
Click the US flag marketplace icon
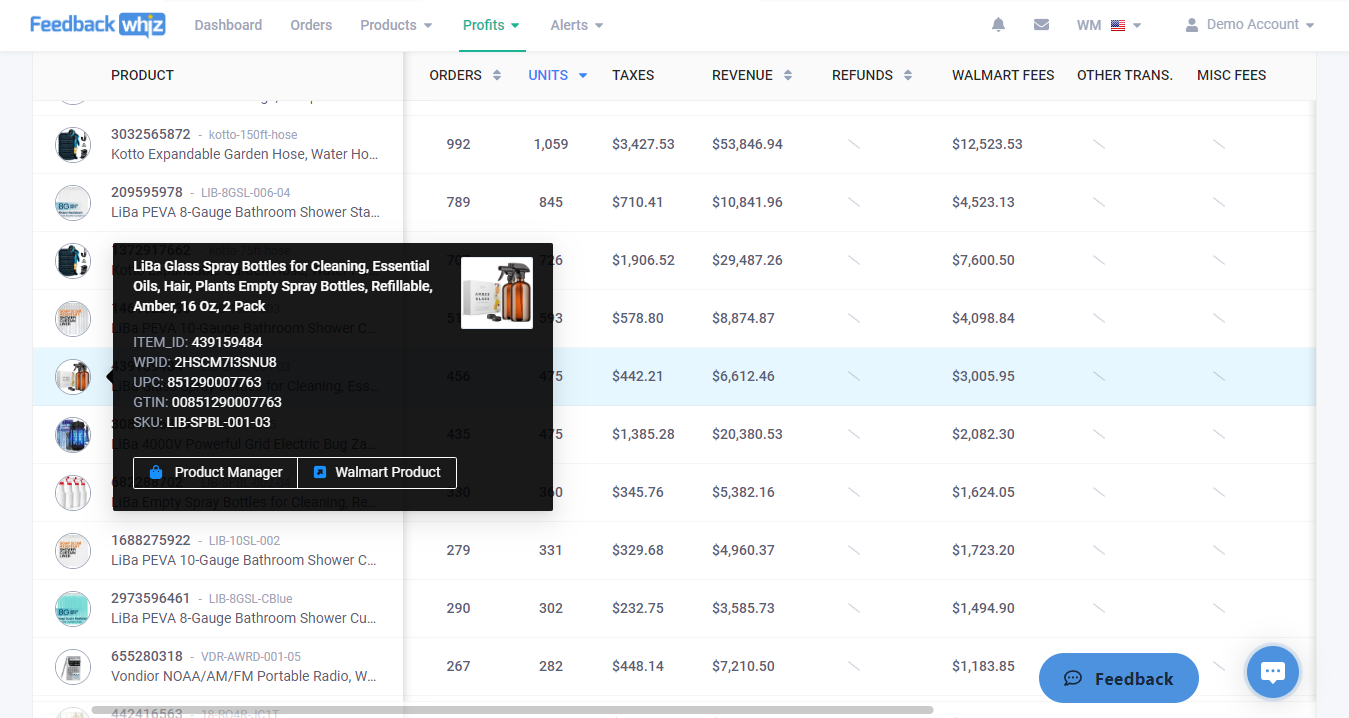click(1118, 26)
